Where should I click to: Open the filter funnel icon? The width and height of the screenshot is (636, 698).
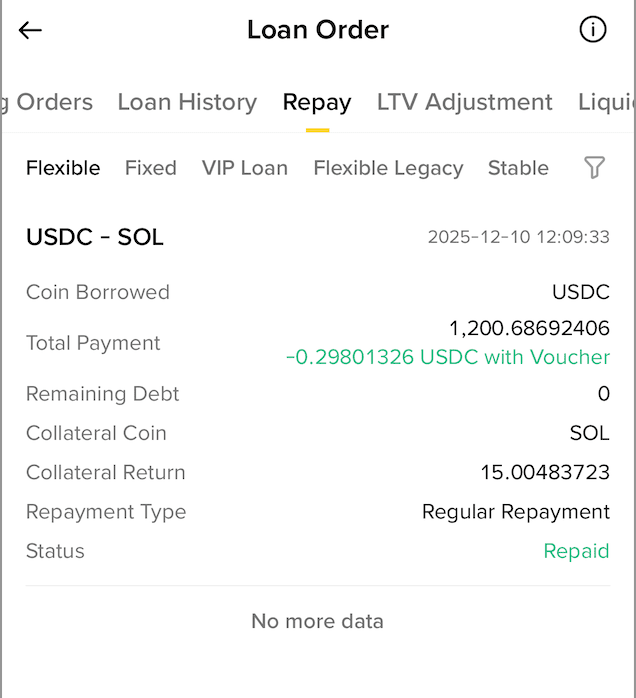pyautogui.click(x=595, y=168)
